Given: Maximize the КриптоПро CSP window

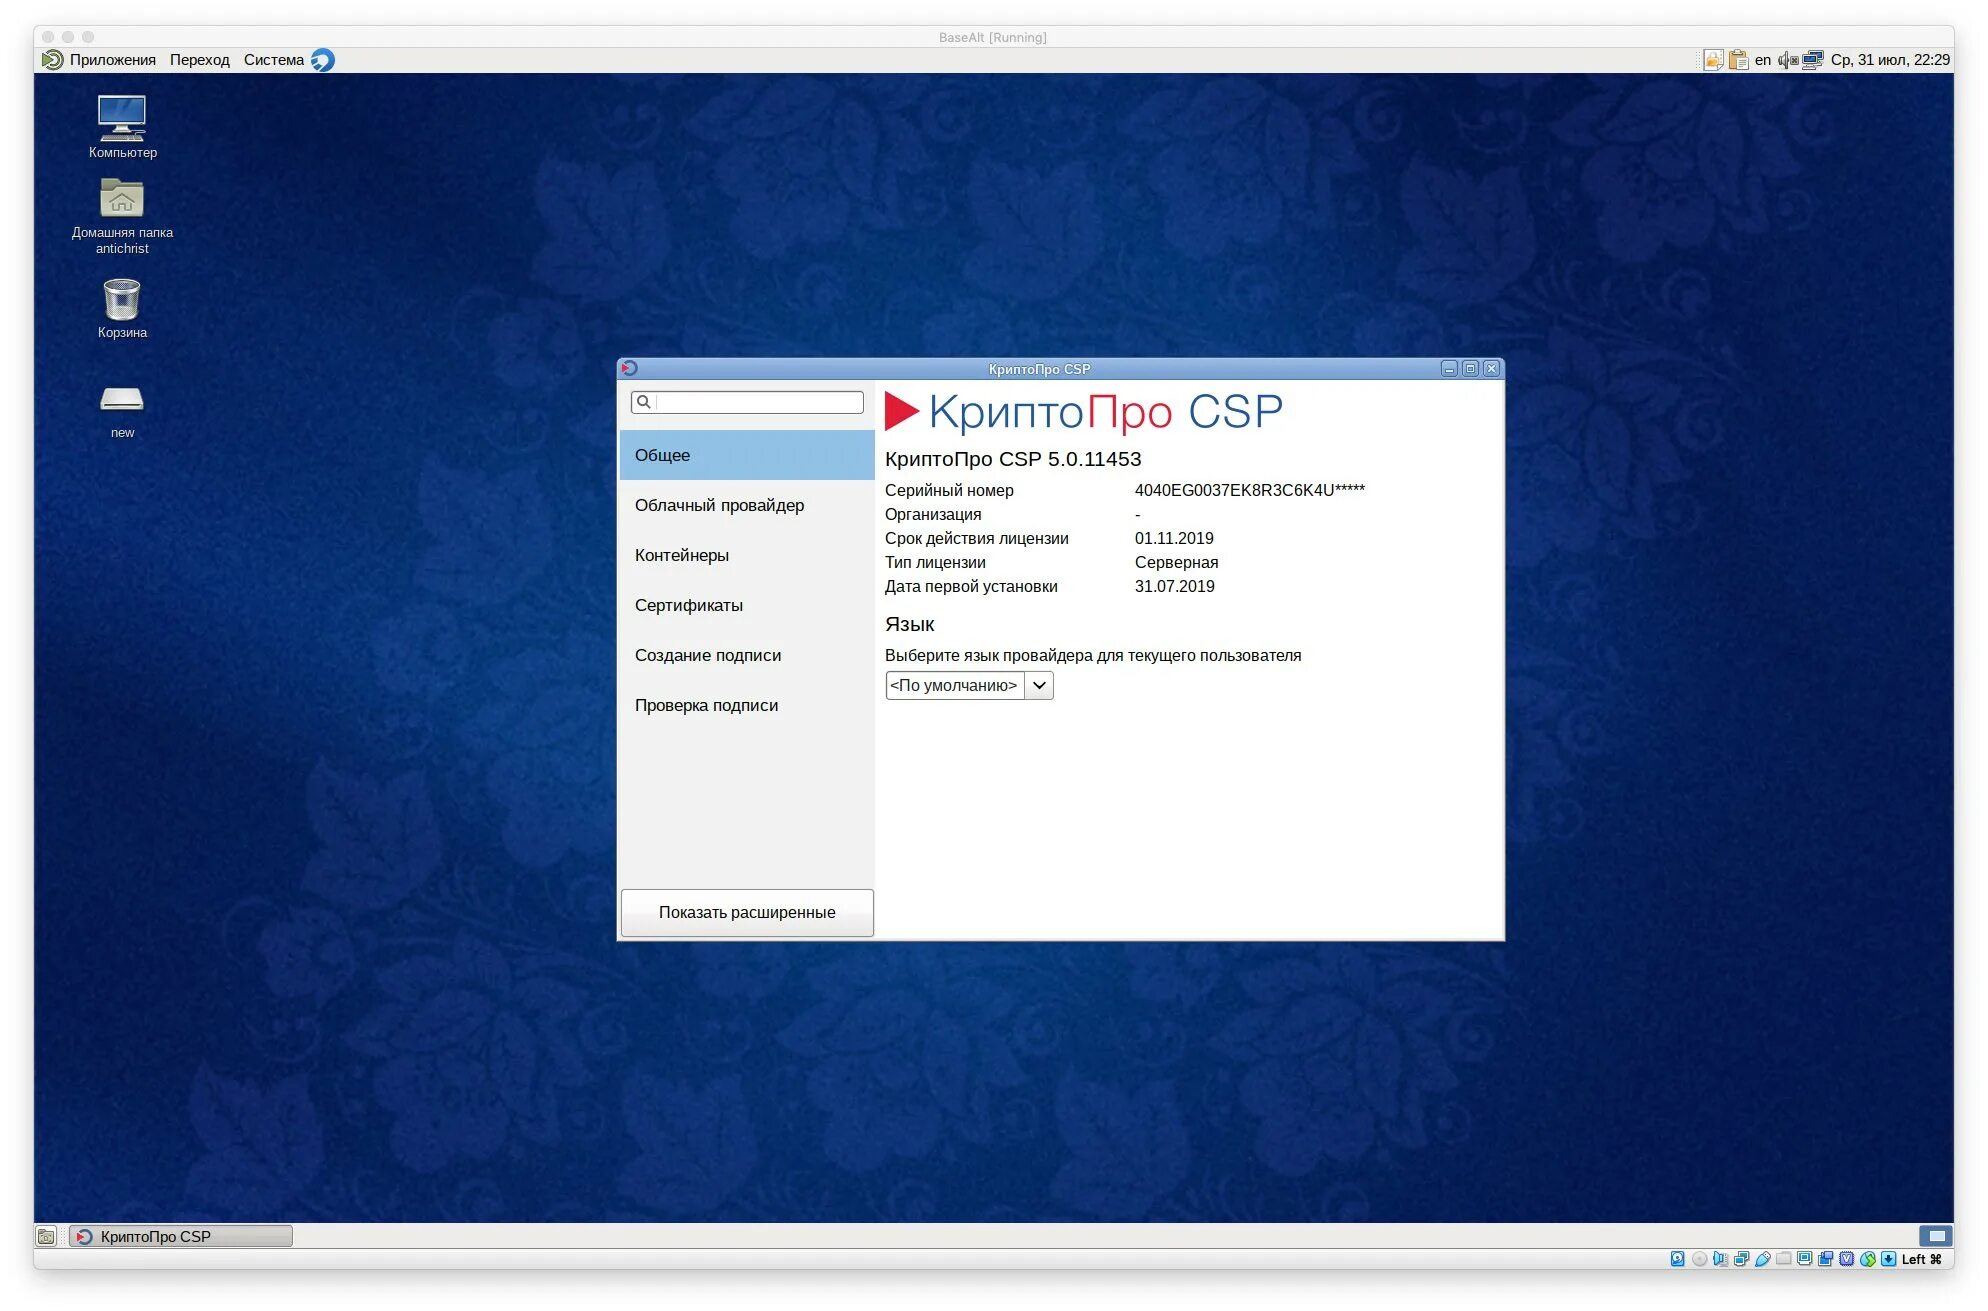Looking at the screenshot, I should point(1470,368).
